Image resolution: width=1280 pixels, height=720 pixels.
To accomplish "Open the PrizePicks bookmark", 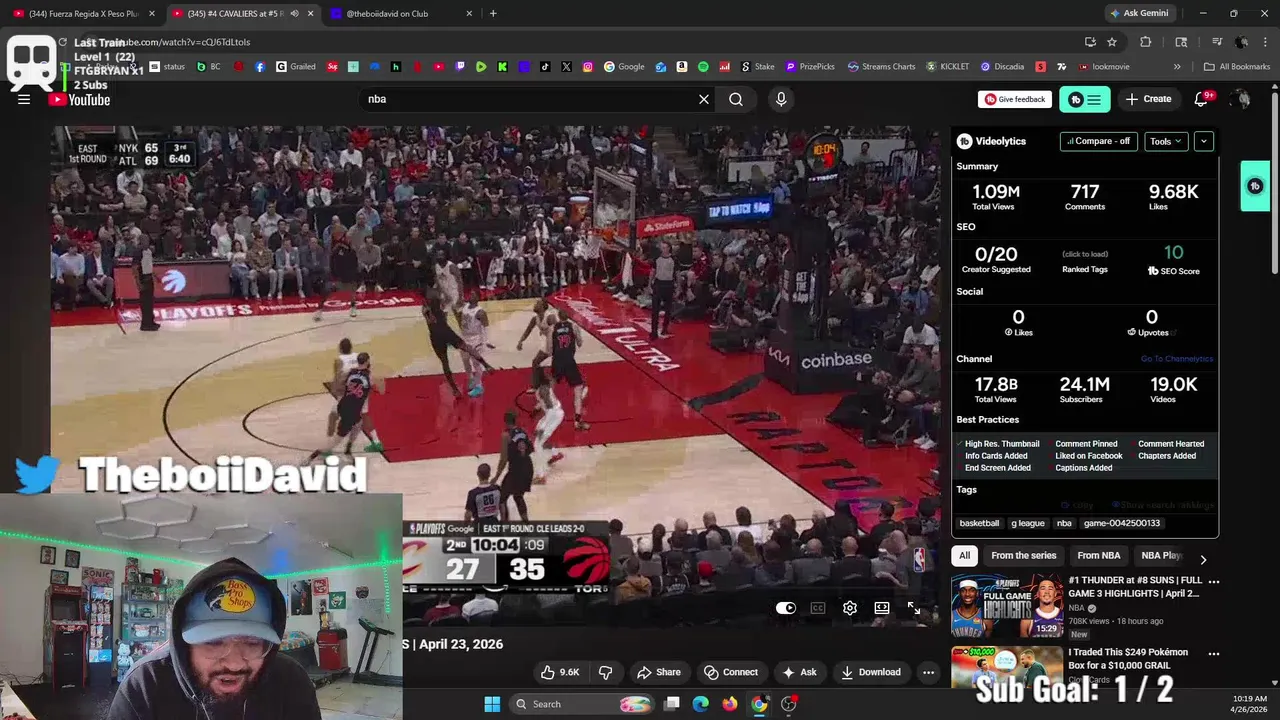I will (810, 67).
